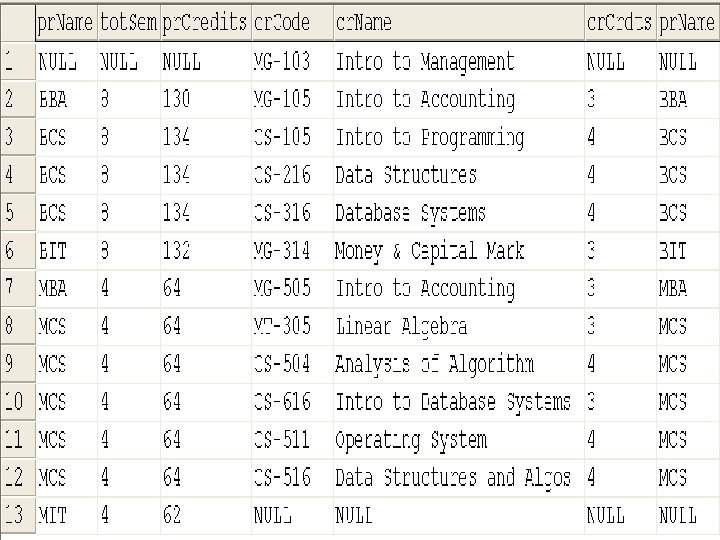Select the top-left corner select-all cell

coord(18,22)
